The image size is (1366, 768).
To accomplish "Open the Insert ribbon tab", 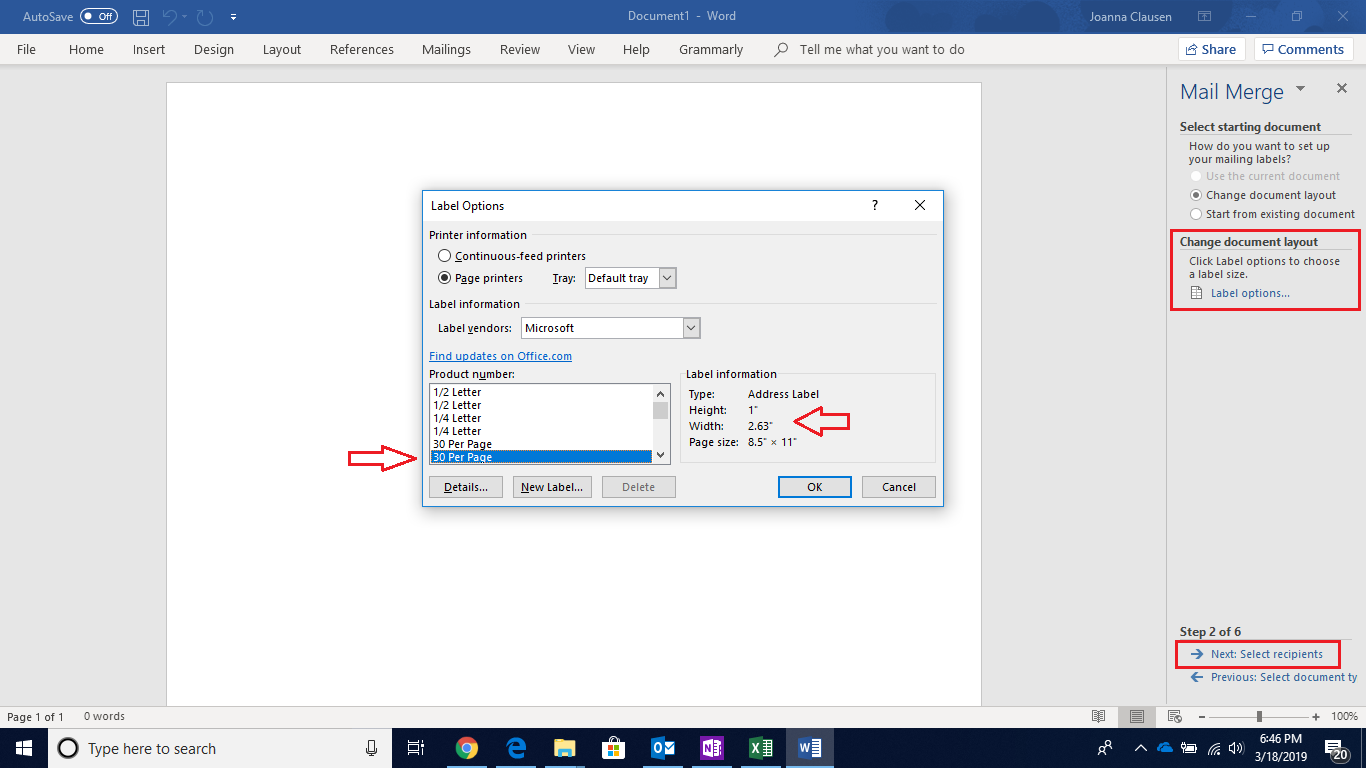I will (149, 49).
